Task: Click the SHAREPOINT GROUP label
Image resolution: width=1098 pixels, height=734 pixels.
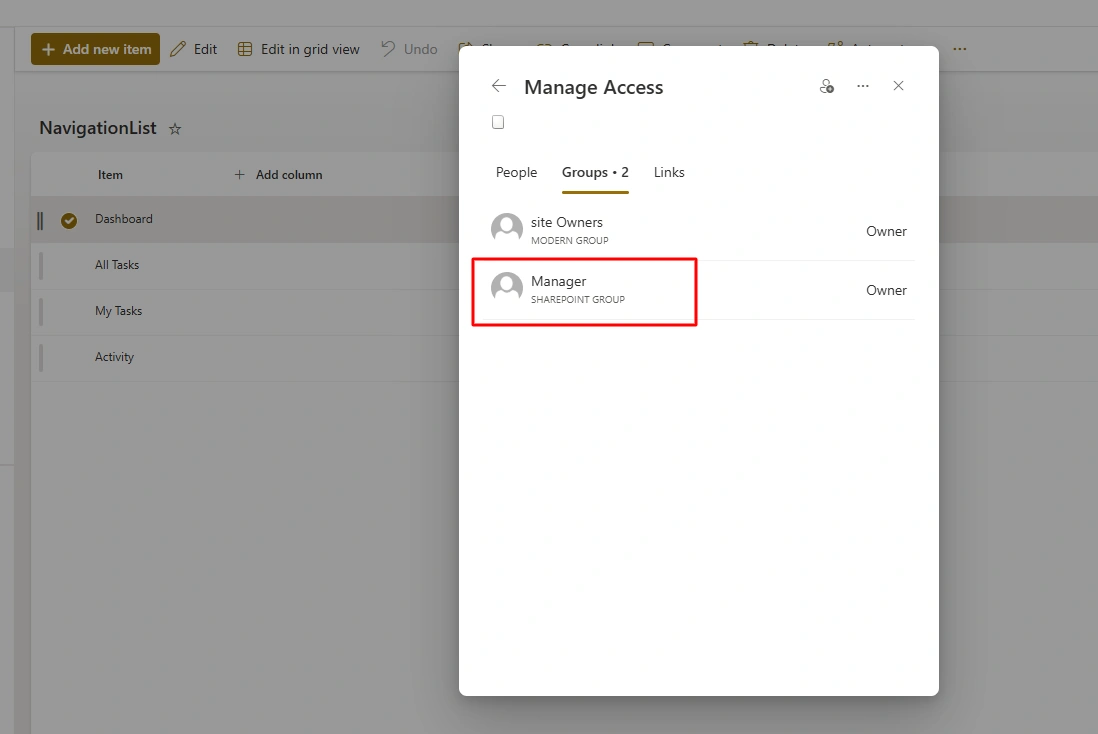Action: [x=578, y=299]
